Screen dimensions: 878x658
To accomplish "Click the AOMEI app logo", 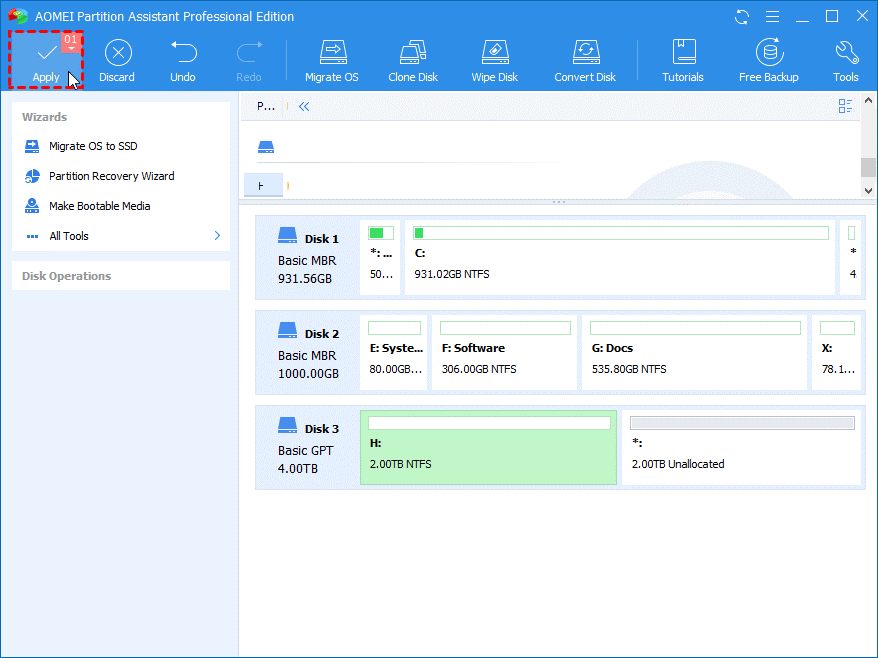I will tap(18, 16).
